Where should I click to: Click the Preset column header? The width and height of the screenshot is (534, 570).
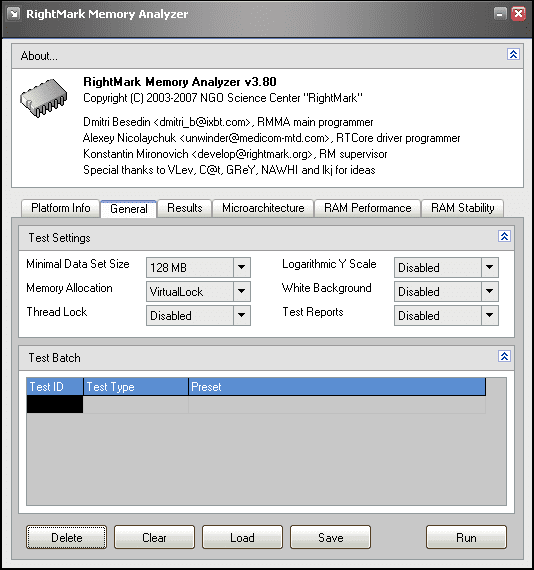[x=337, y=387]
